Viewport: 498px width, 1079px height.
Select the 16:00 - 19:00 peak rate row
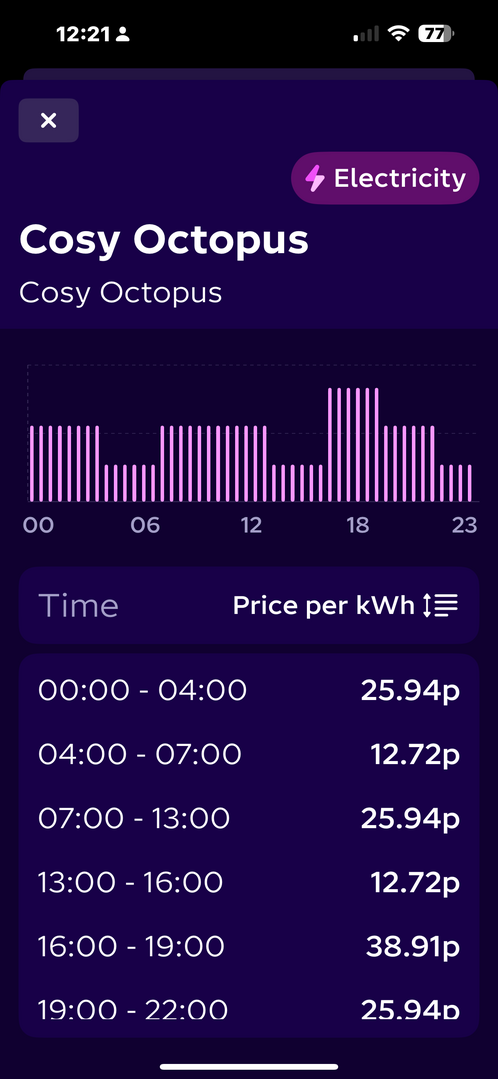248,946
